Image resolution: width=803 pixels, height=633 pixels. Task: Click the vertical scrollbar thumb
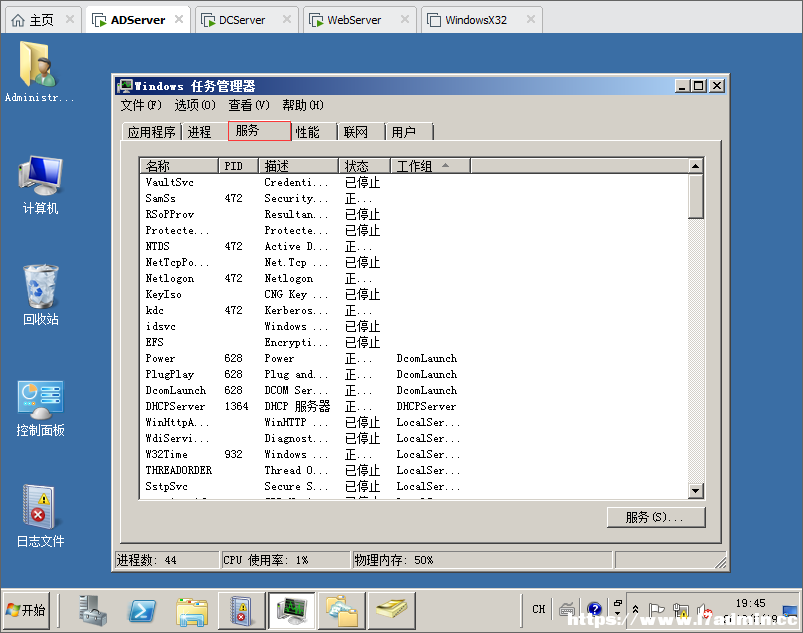[x=695, y=197]
